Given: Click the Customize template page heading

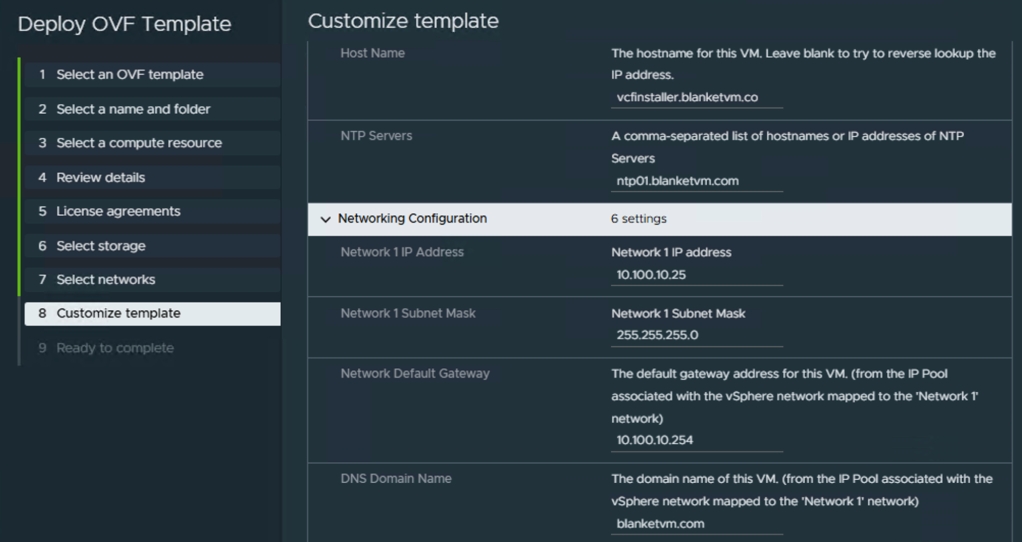Looking at the screenshot, I should (403, 21).
